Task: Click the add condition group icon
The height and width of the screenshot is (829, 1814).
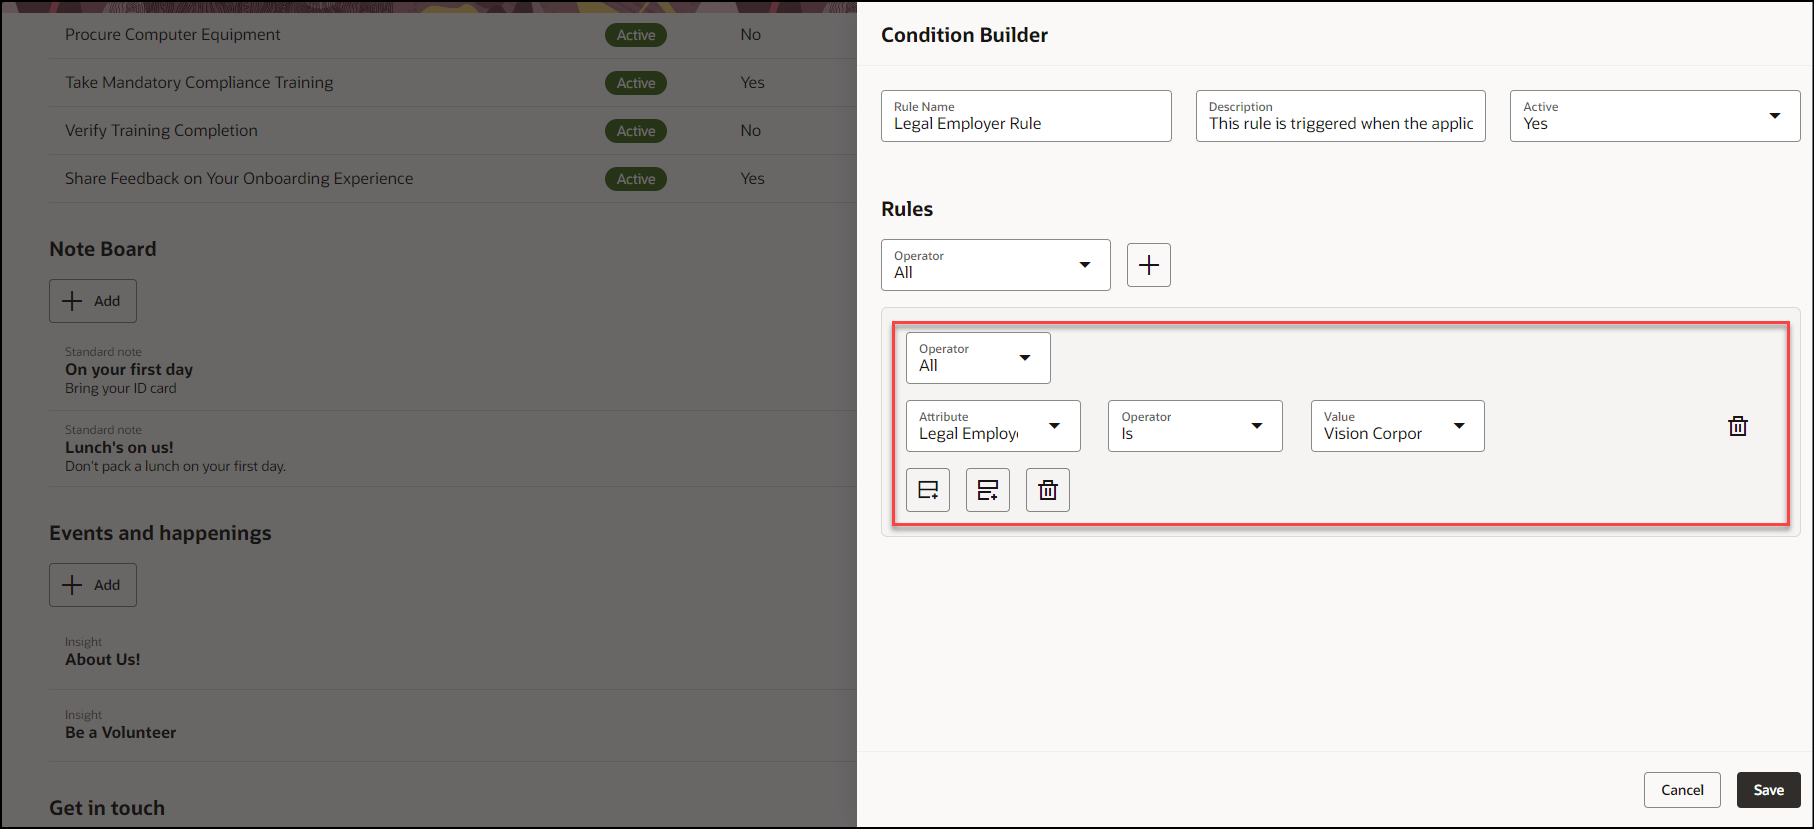Action: pos(988,490)
